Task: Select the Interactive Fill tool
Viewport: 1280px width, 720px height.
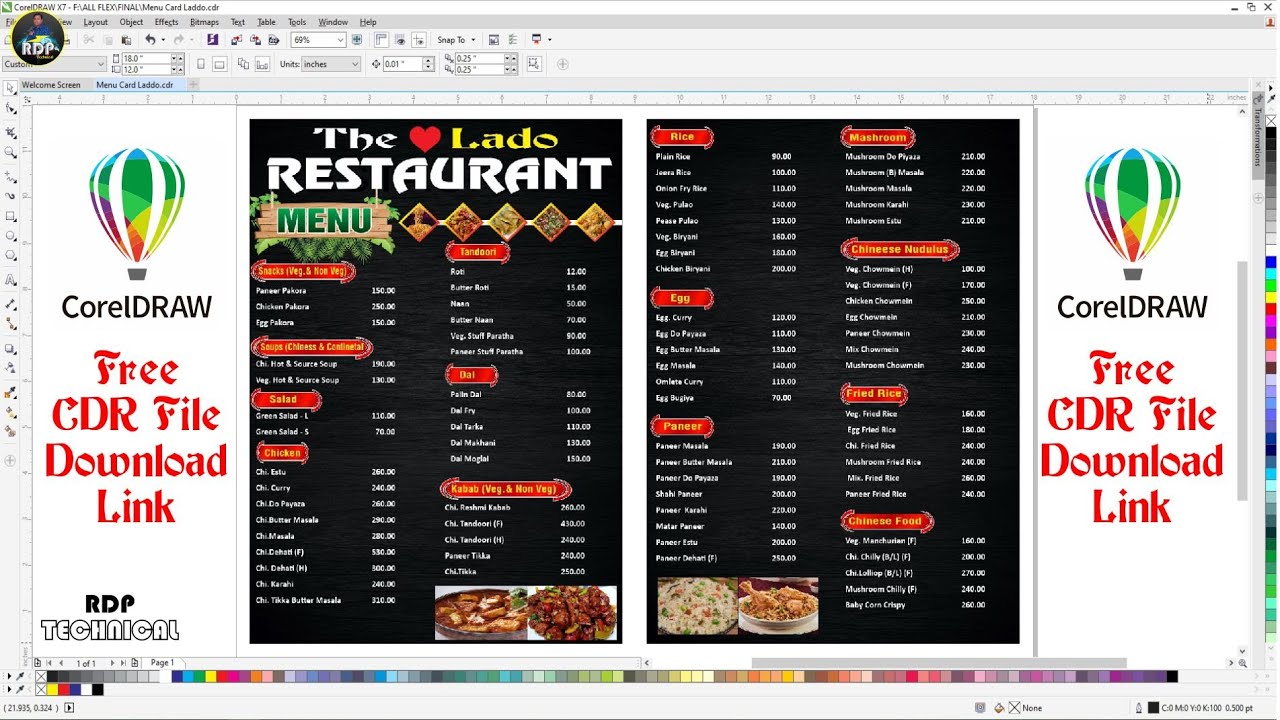Action: (11, 412)
